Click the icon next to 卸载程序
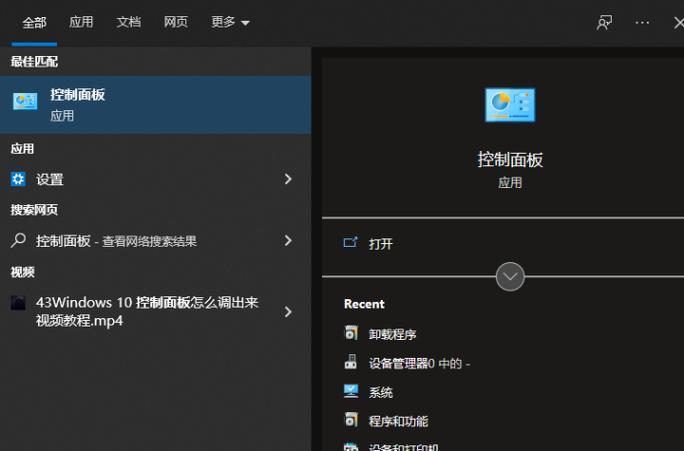This screenshot has width=684, height=451. (351, 333)
